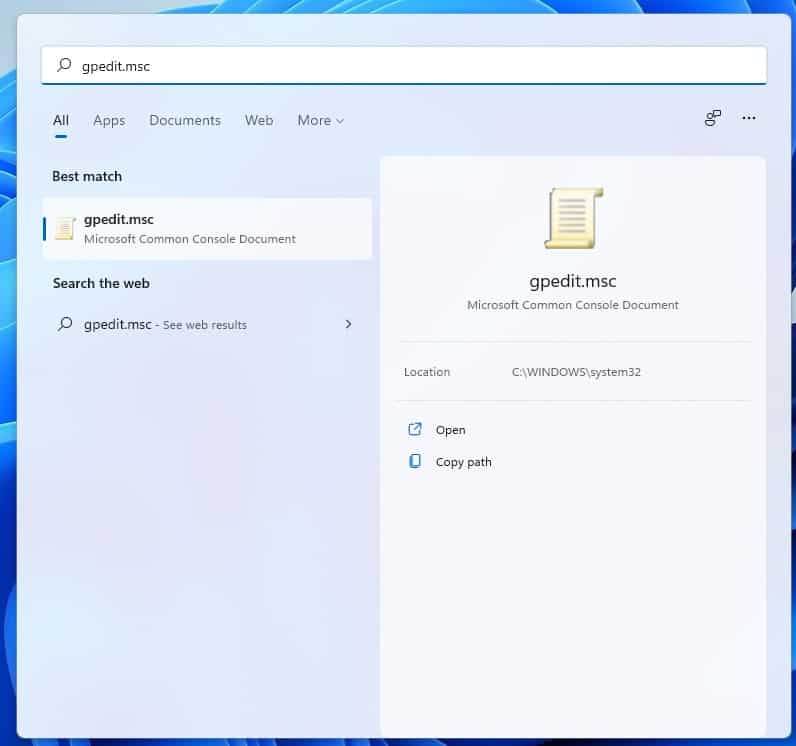
Task: Click the large gpedit.msc document icon in preview
Action: click(x=573, y=218)
